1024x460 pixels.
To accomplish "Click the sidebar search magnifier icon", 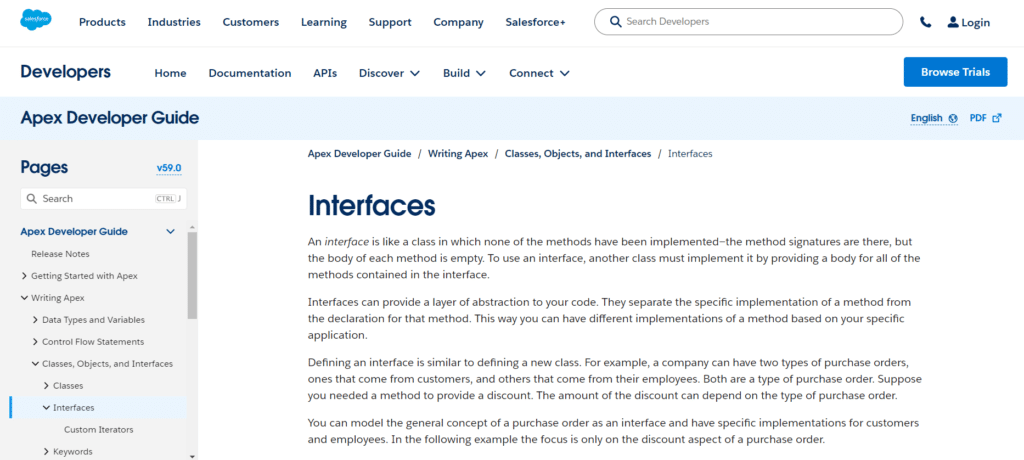I will point(32,199).
